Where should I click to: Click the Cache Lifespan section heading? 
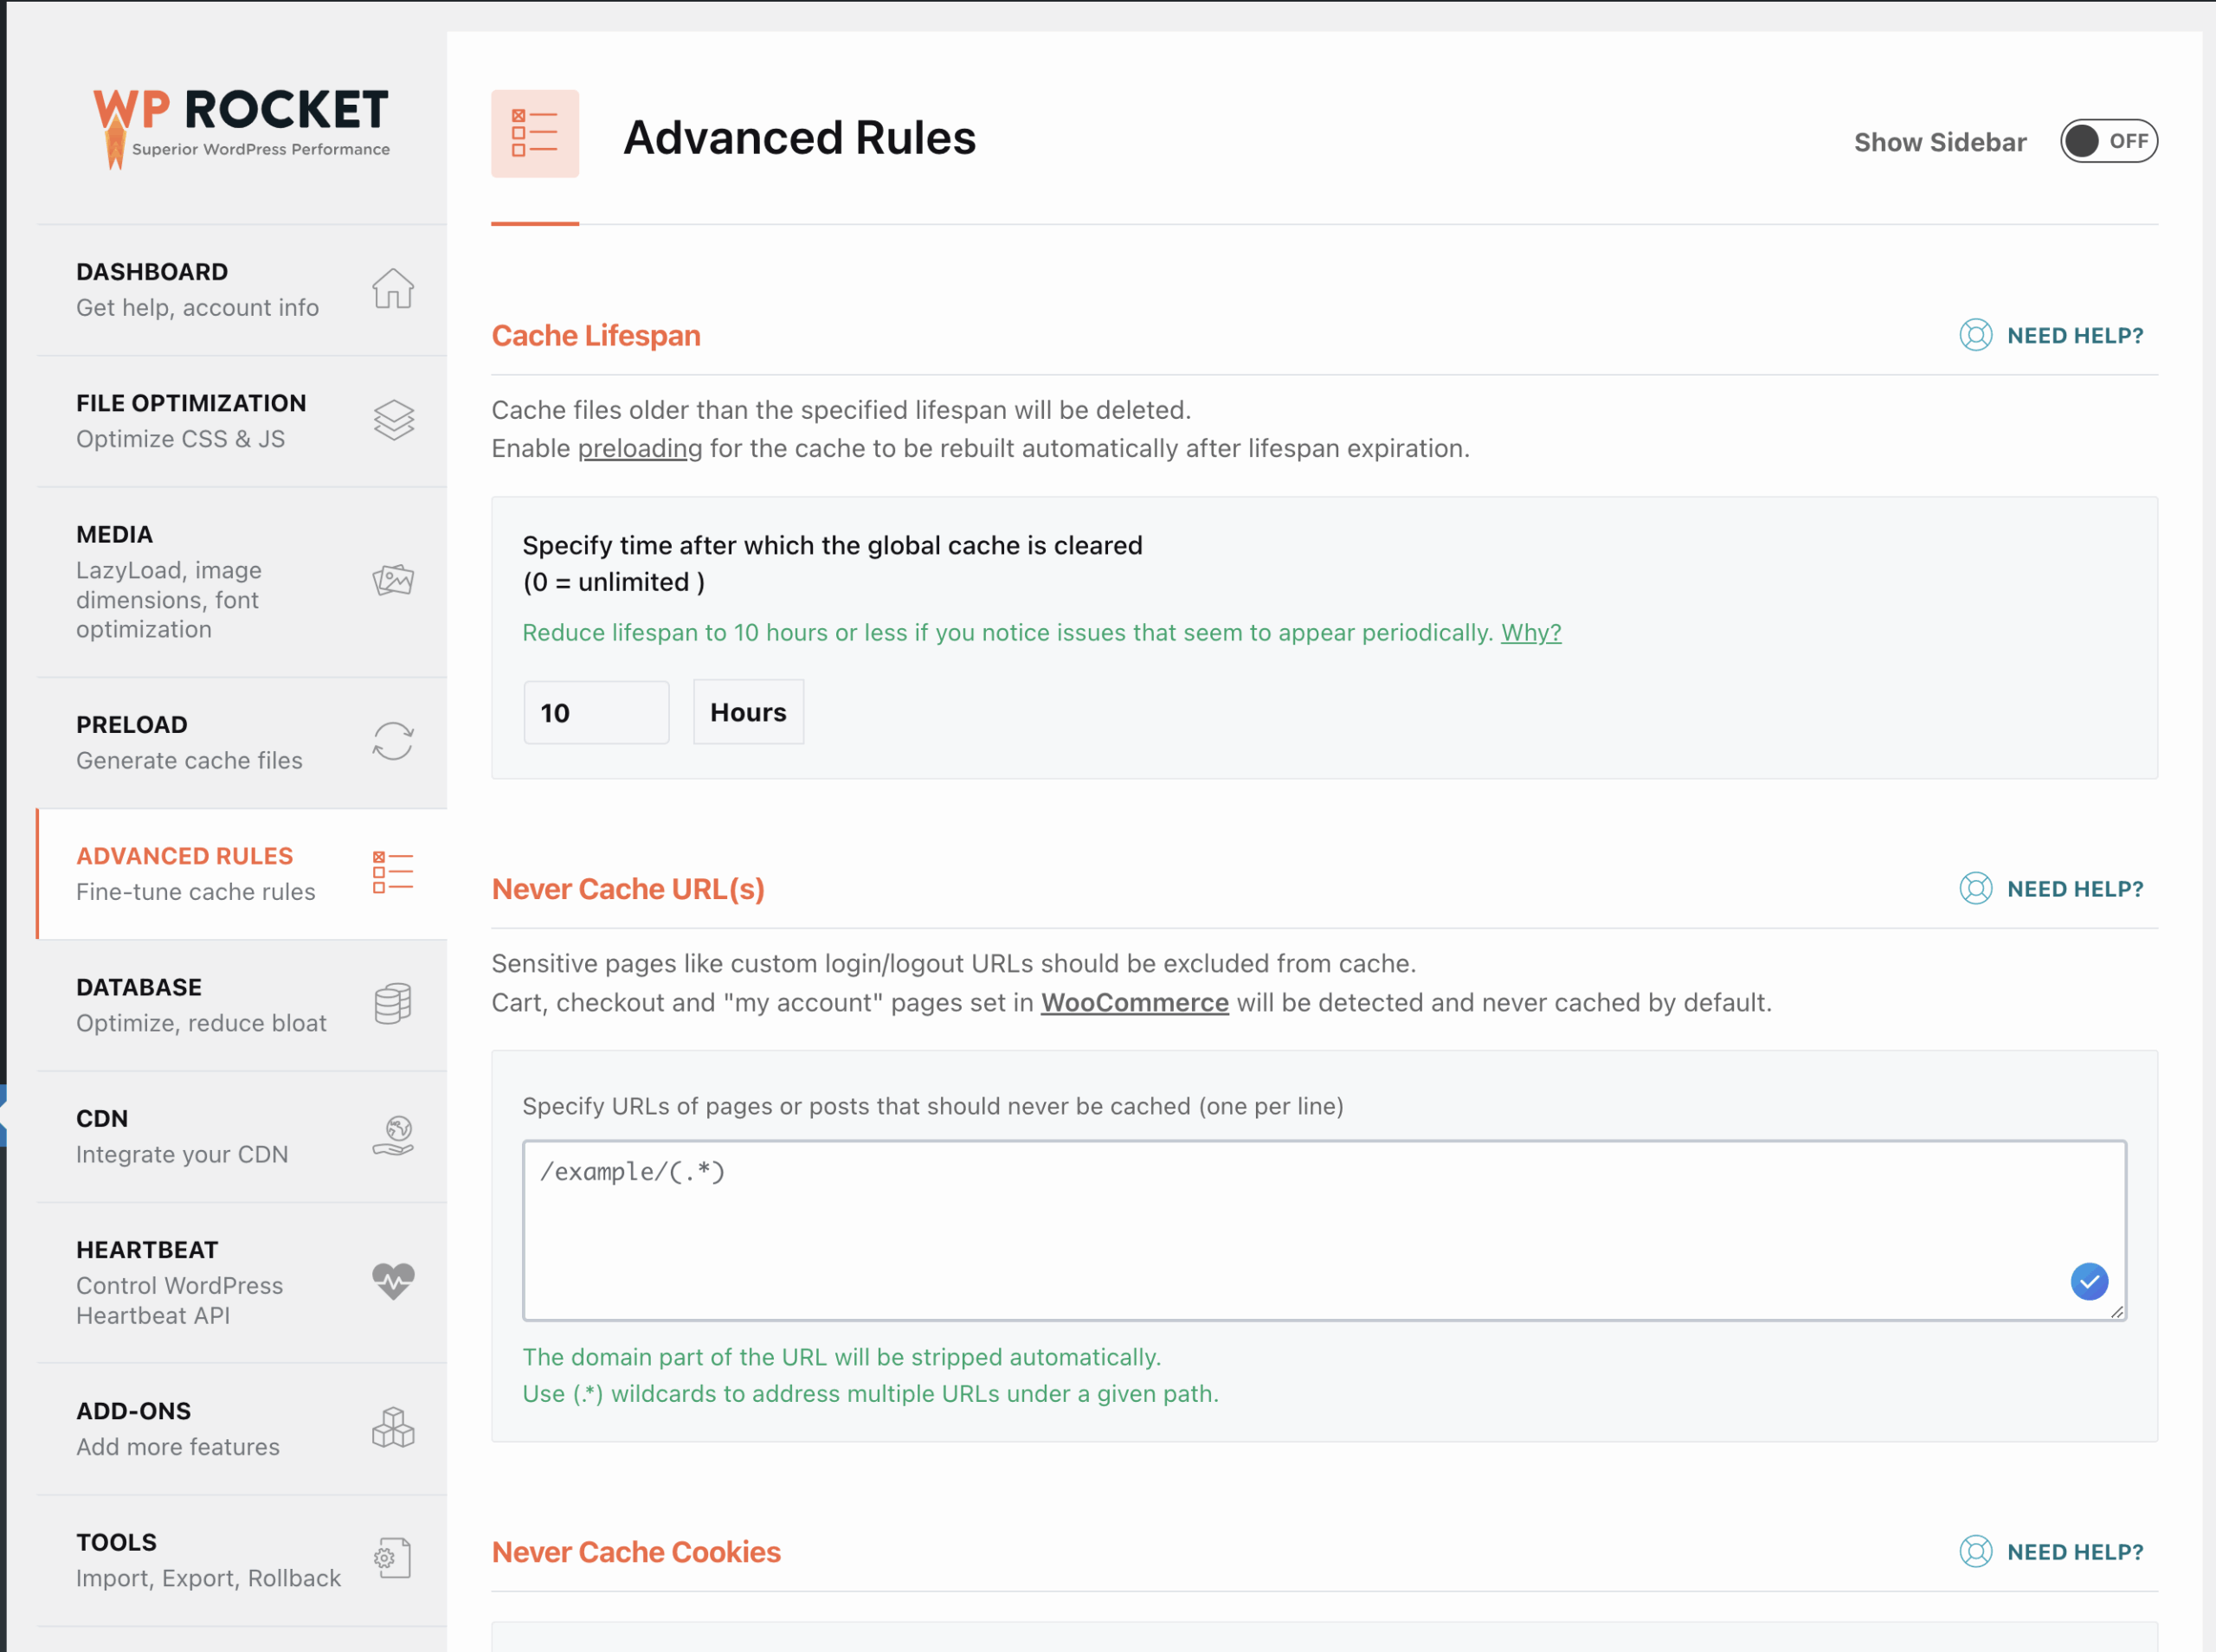(596, 335)
